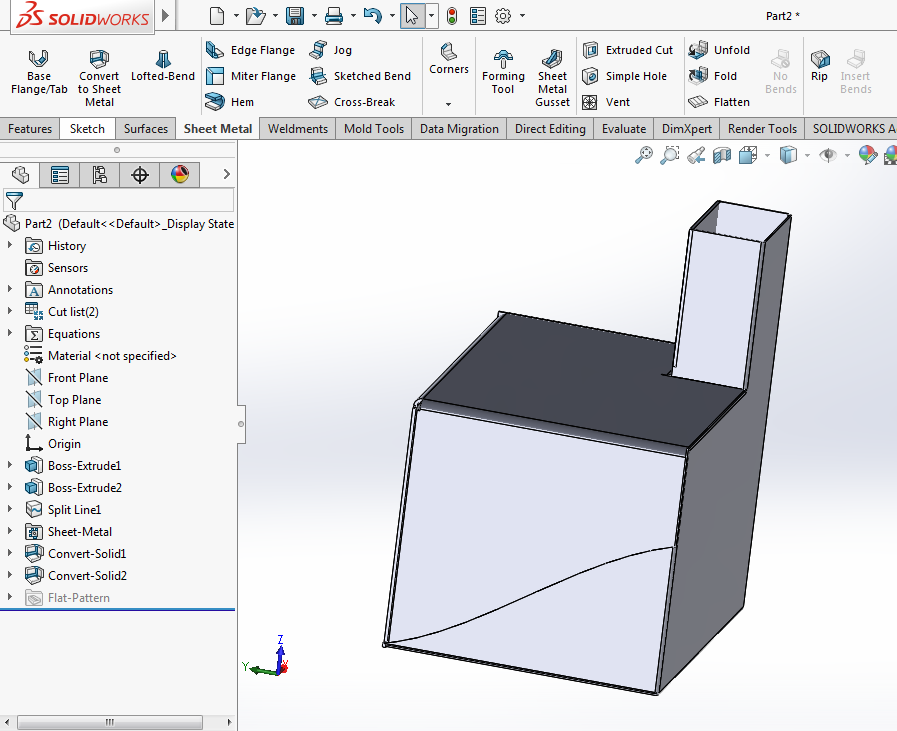The image size is (897, 731).
Task: Click Zoom to Fit in view toolbar
Action: click(644, 155)
